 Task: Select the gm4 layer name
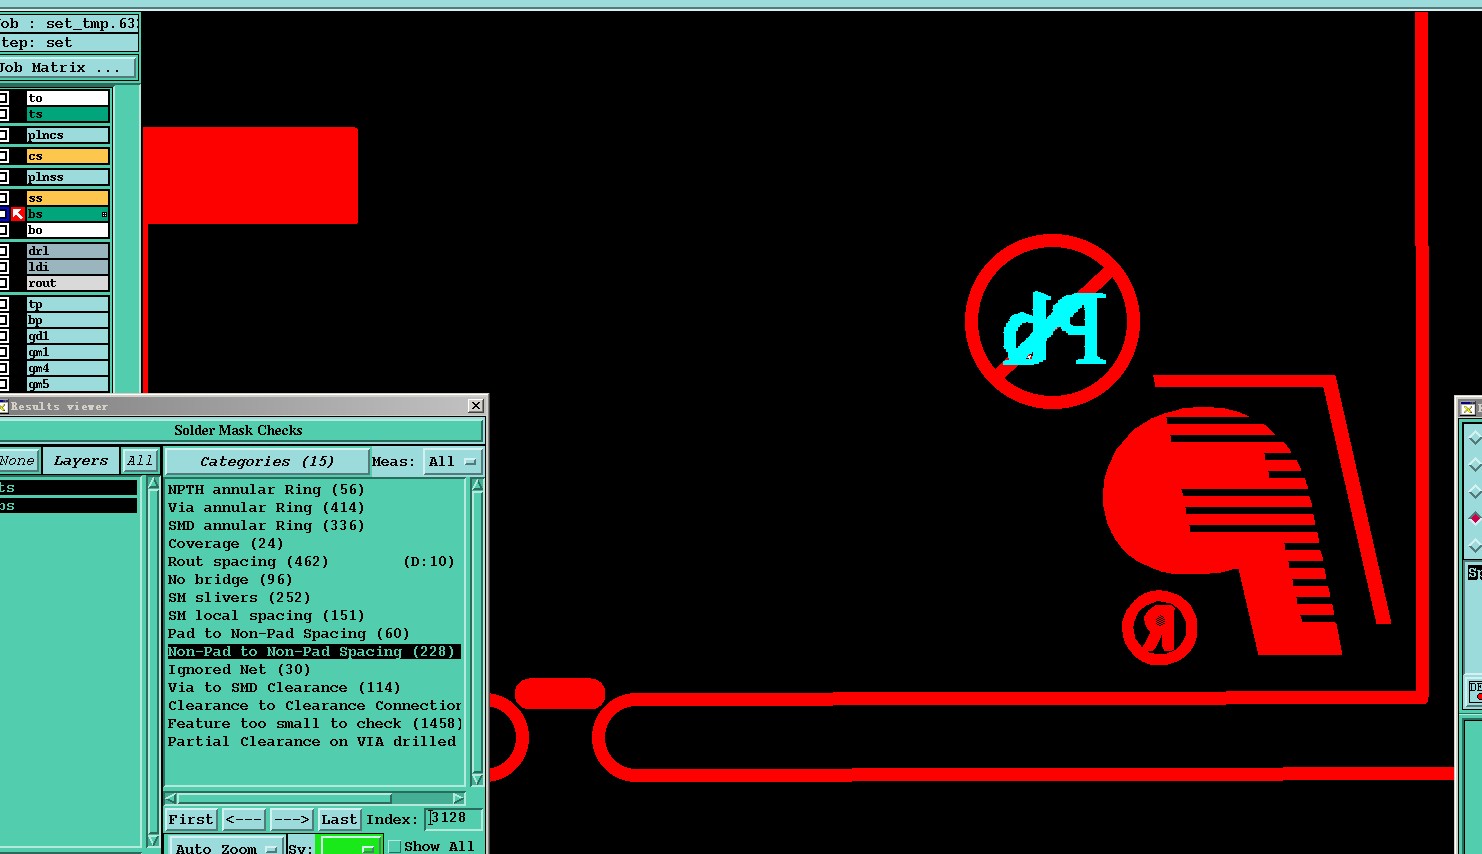pos(67,368)
